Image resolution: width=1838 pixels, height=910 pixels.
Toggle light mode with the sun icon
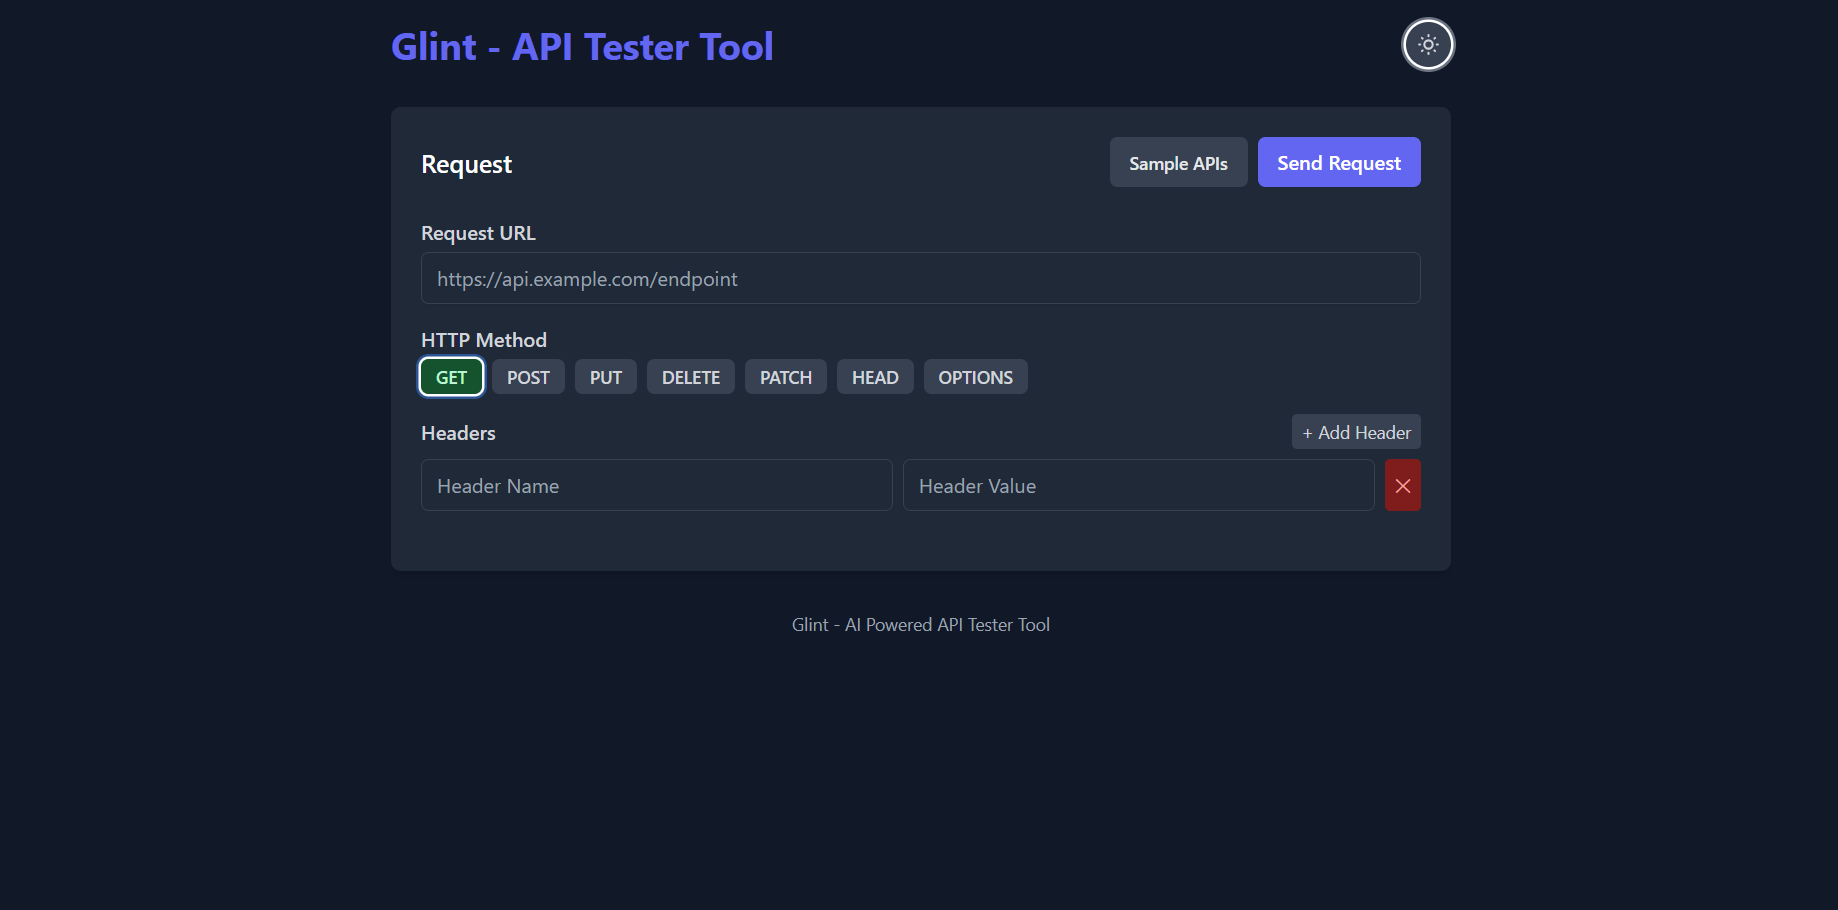coord(1427,45)
